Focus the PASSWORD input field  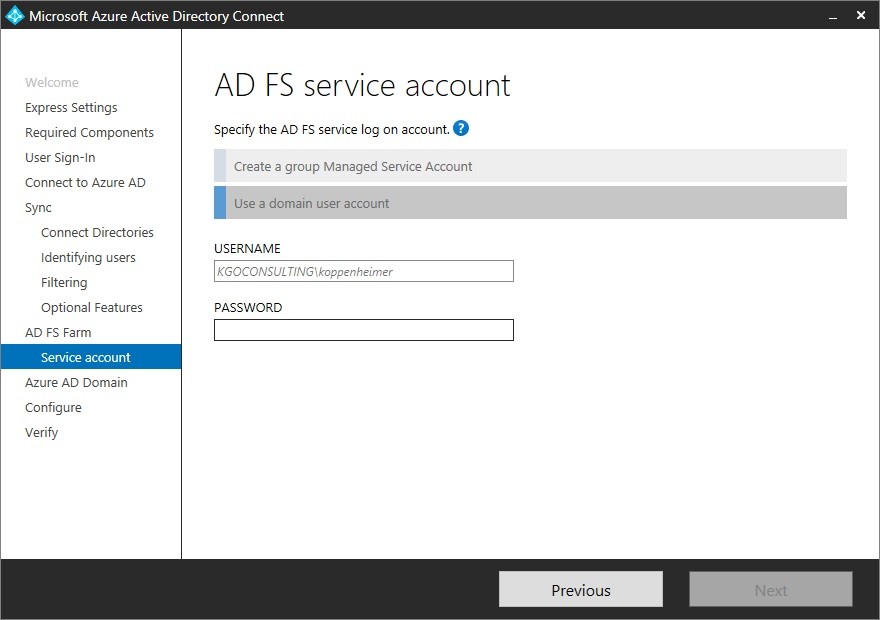click(364, 330)
